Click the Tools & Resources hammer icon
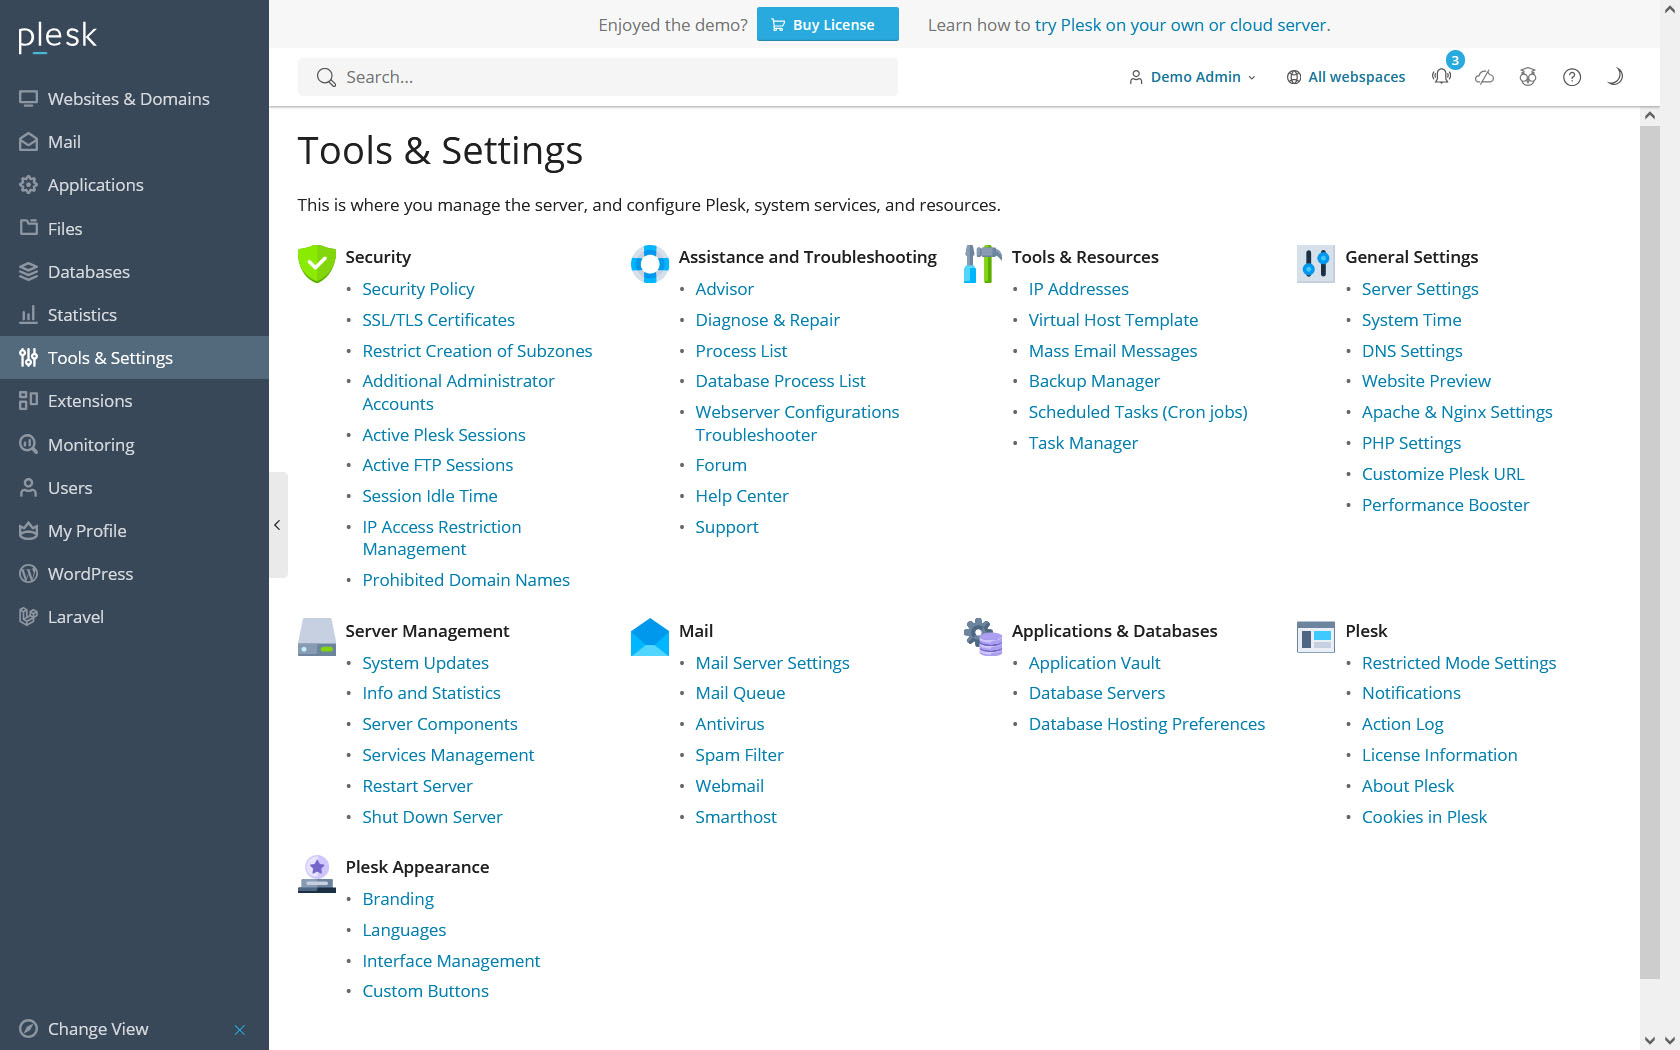Viewport: 1680px width, 1050px height. (x=982, y=264)
